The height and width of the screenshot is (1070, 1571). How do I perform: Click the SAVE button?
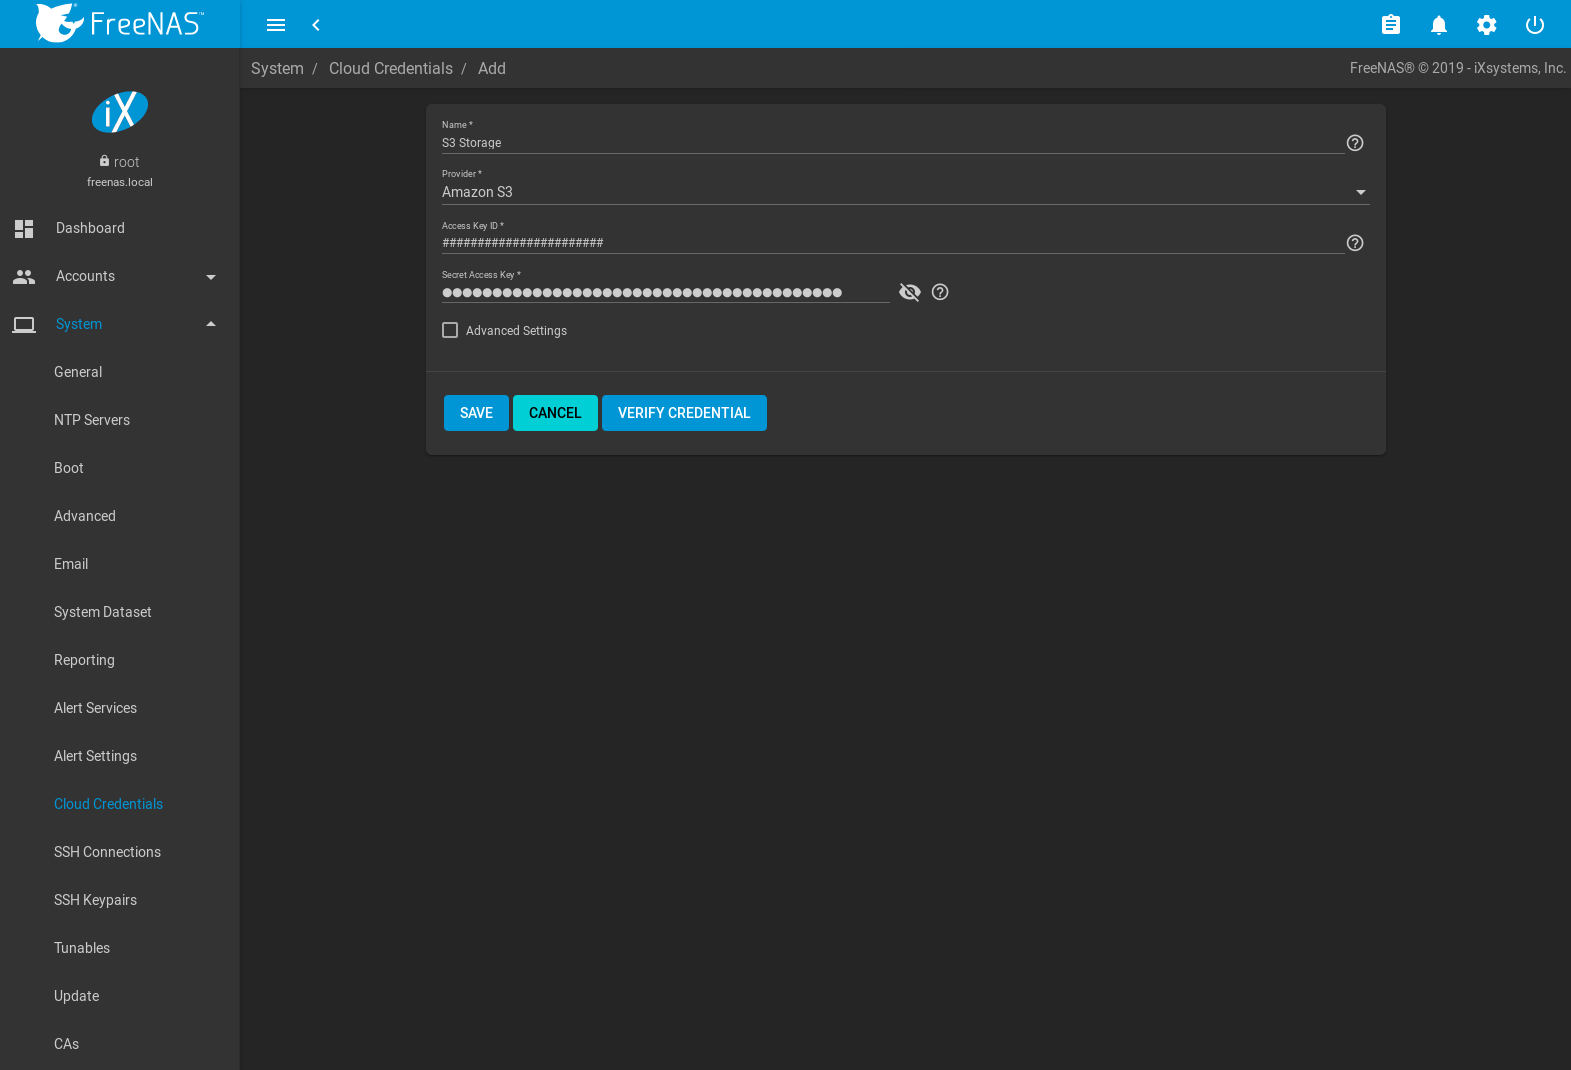point(476,413)
